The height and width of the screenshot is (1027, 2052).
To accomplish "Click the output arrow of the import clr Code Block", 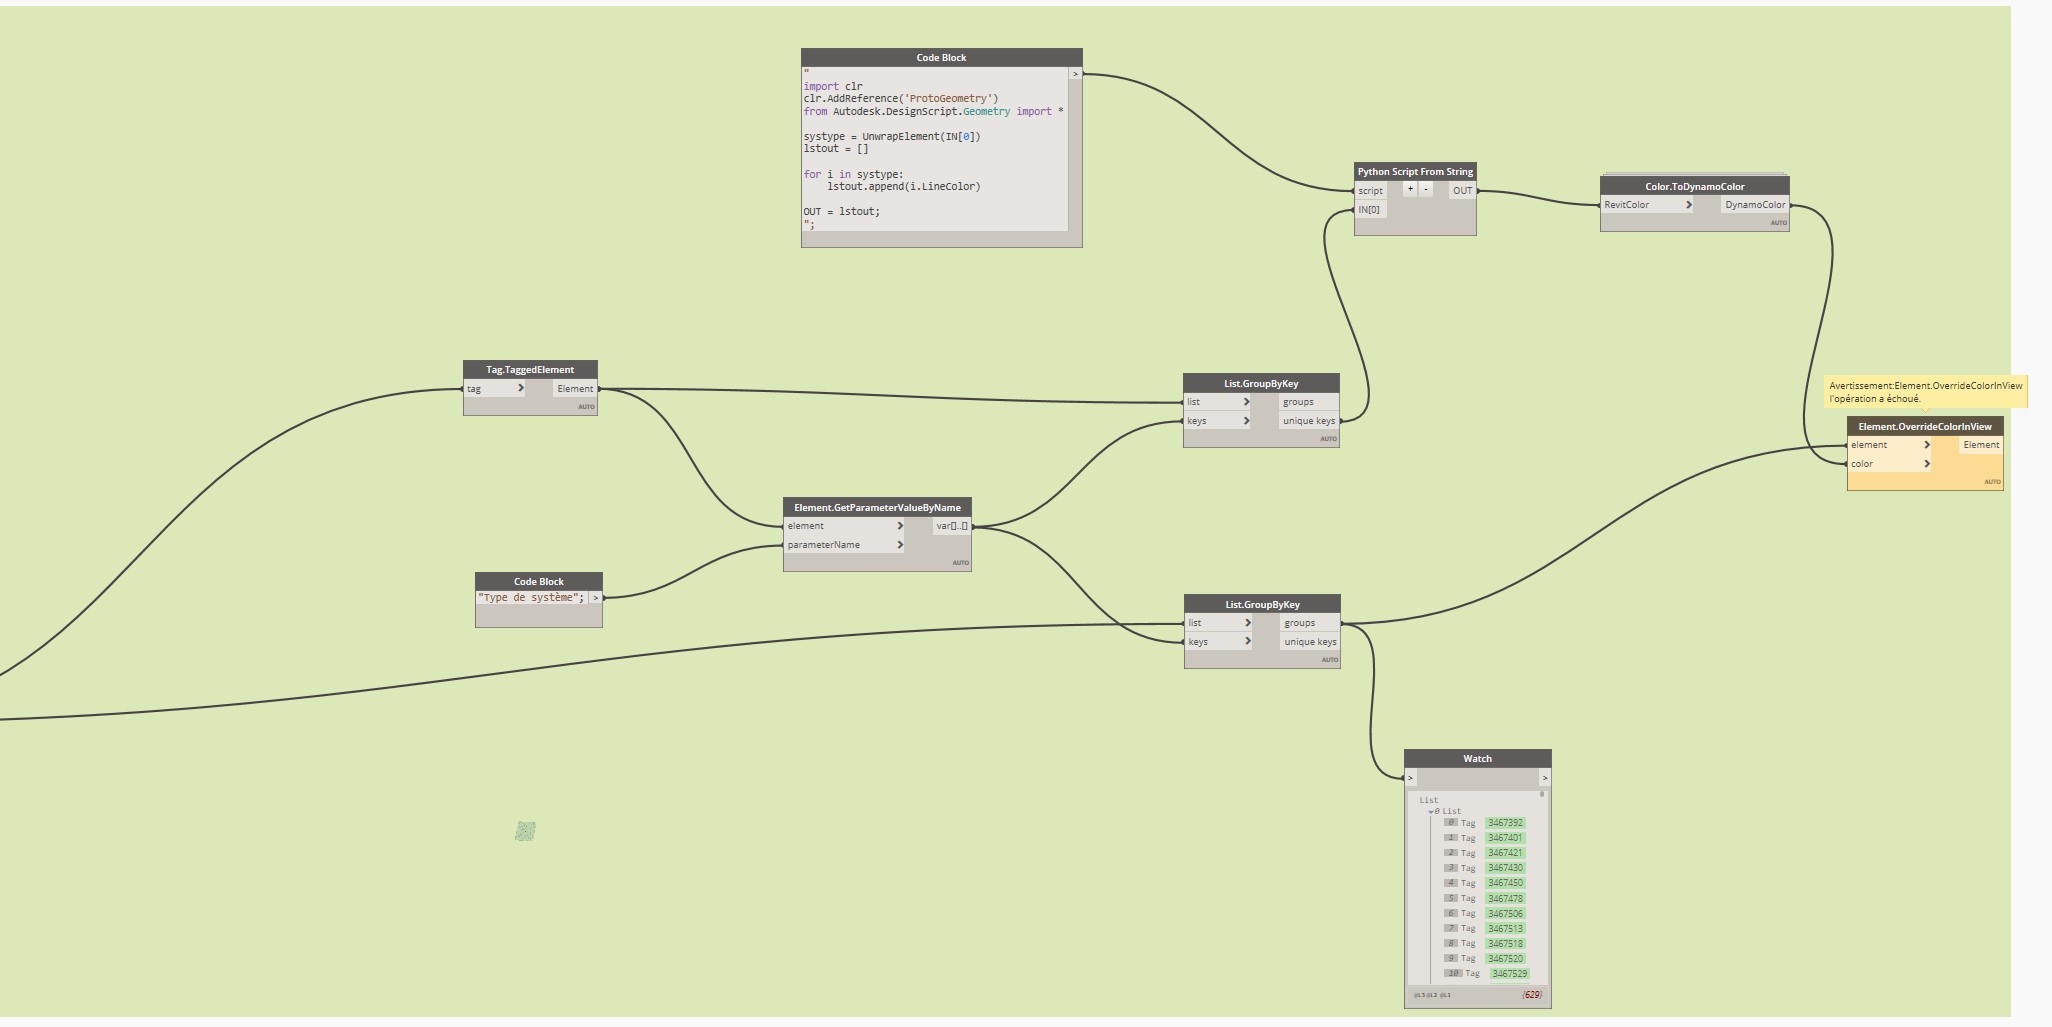I will (1075, 74).
